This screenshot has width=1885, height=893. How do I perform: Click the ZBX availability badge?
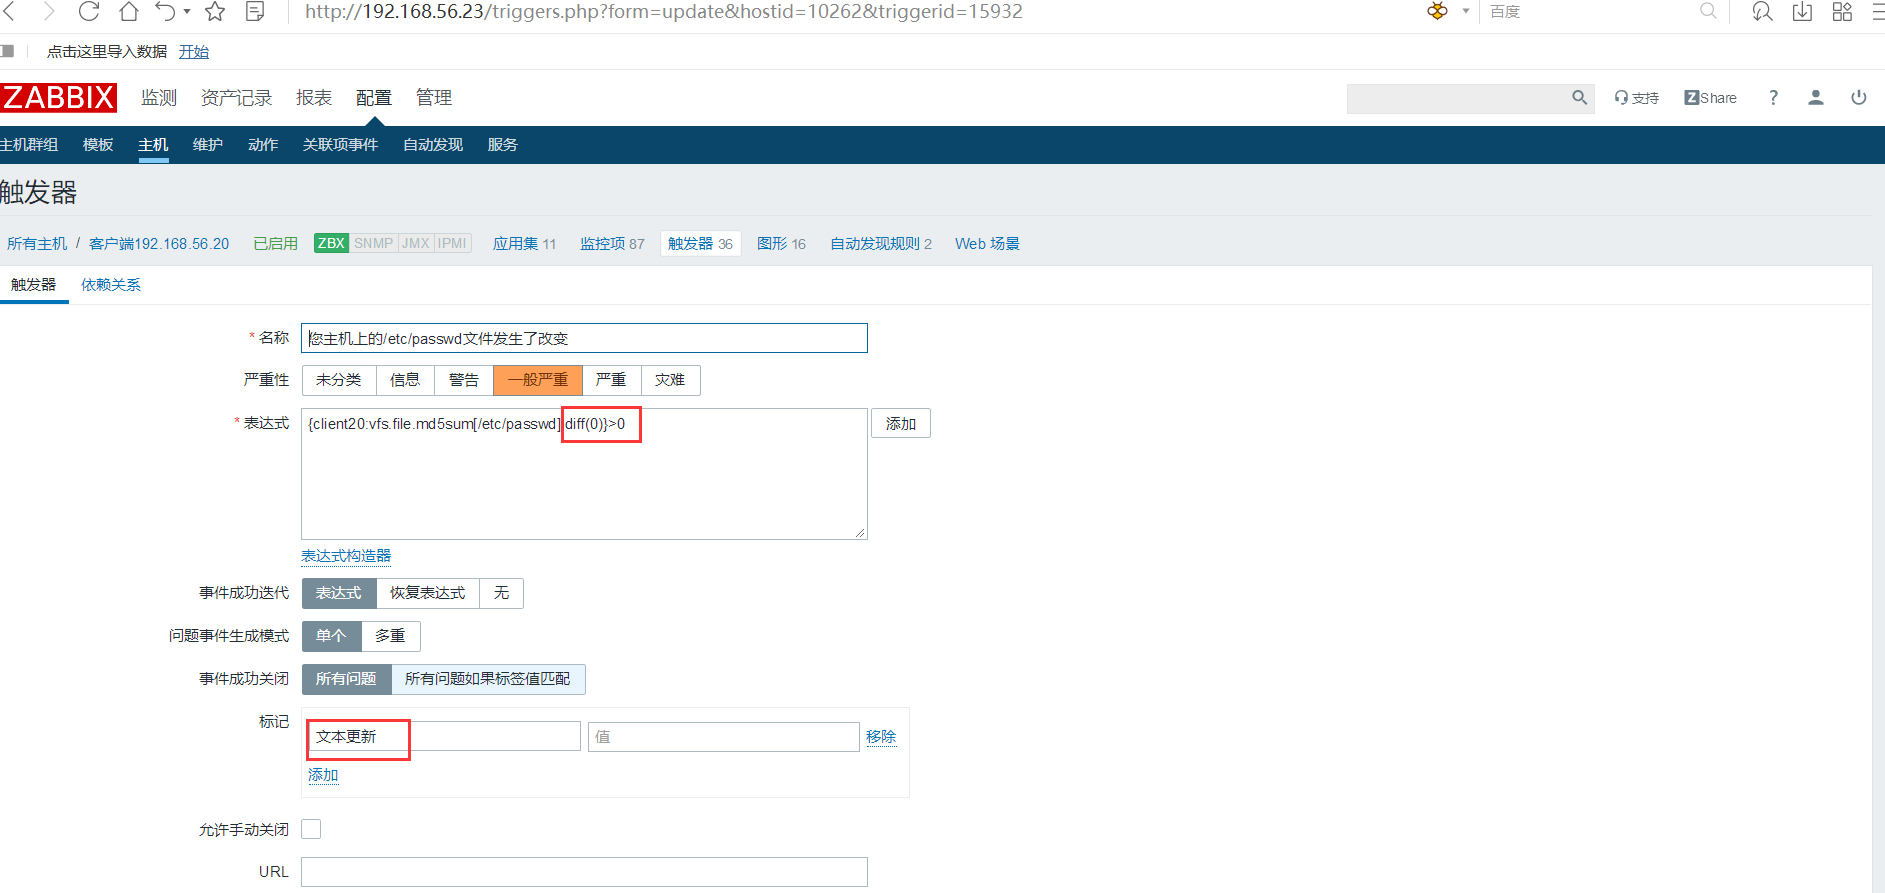(331, 243)
